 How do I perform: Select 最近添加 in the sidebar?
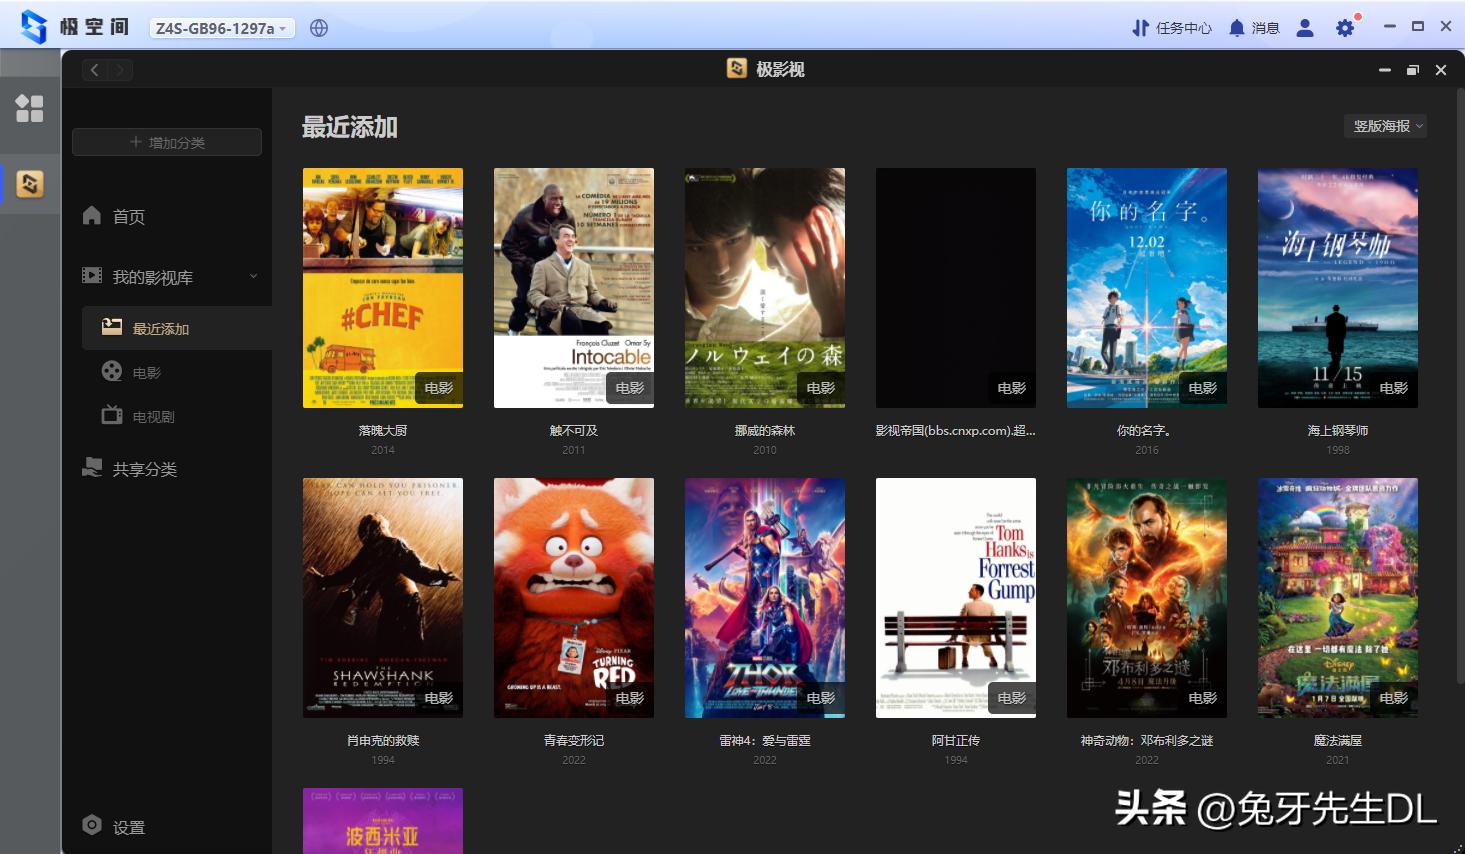point(177,328)
